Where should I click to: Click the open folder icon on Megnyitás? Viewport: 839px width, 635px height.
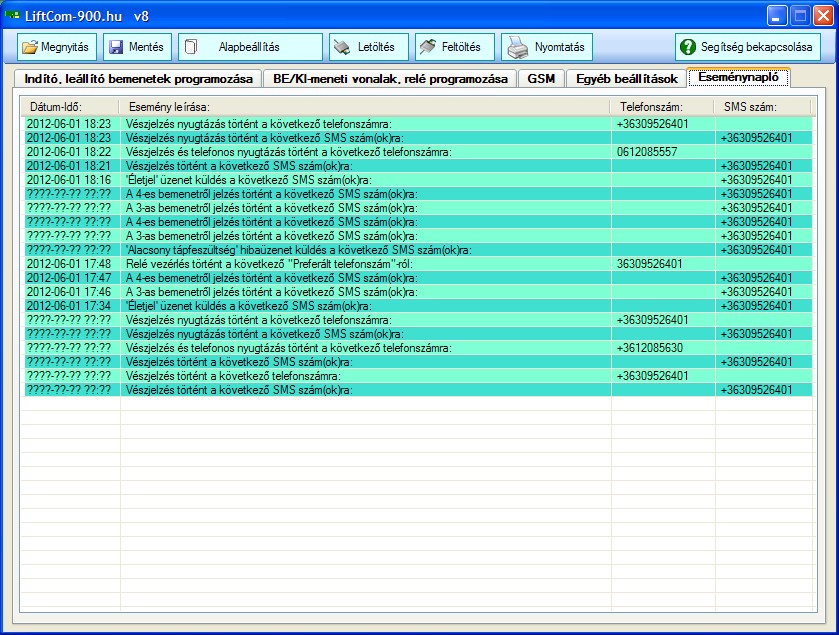30,47
